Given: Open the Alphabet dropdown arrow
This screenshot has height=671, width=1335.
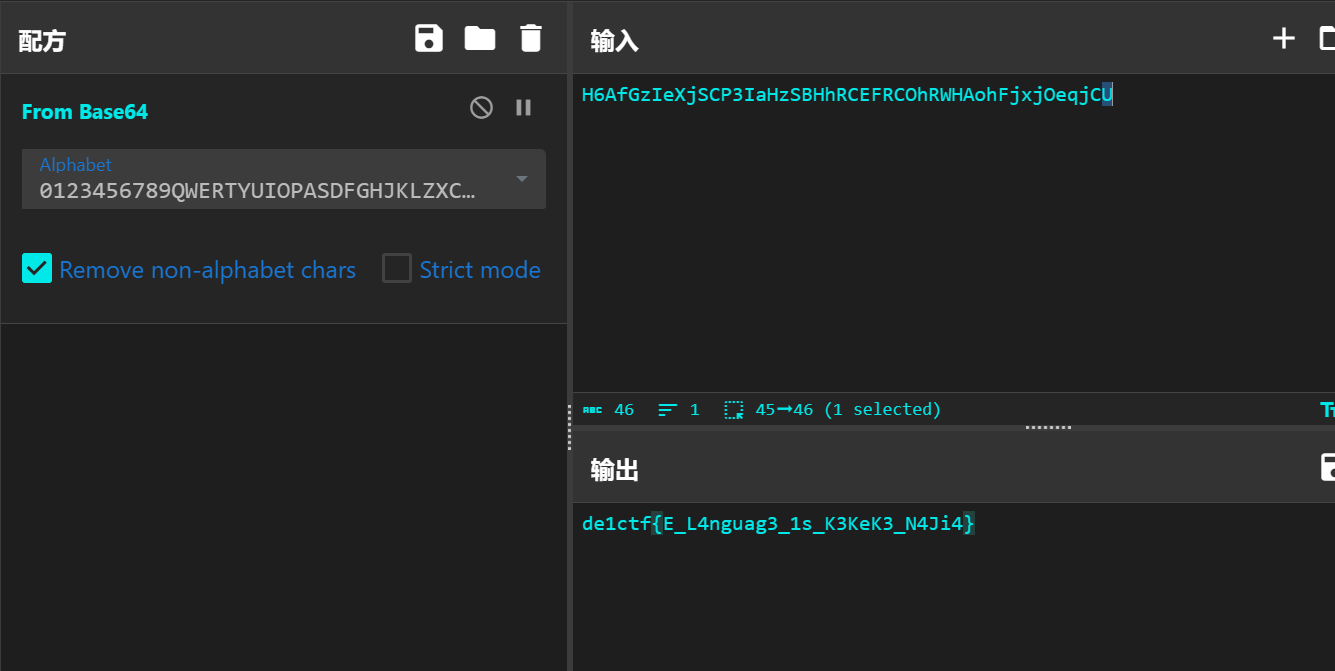Looking at the screenshot, I should (x=521, y=179).
